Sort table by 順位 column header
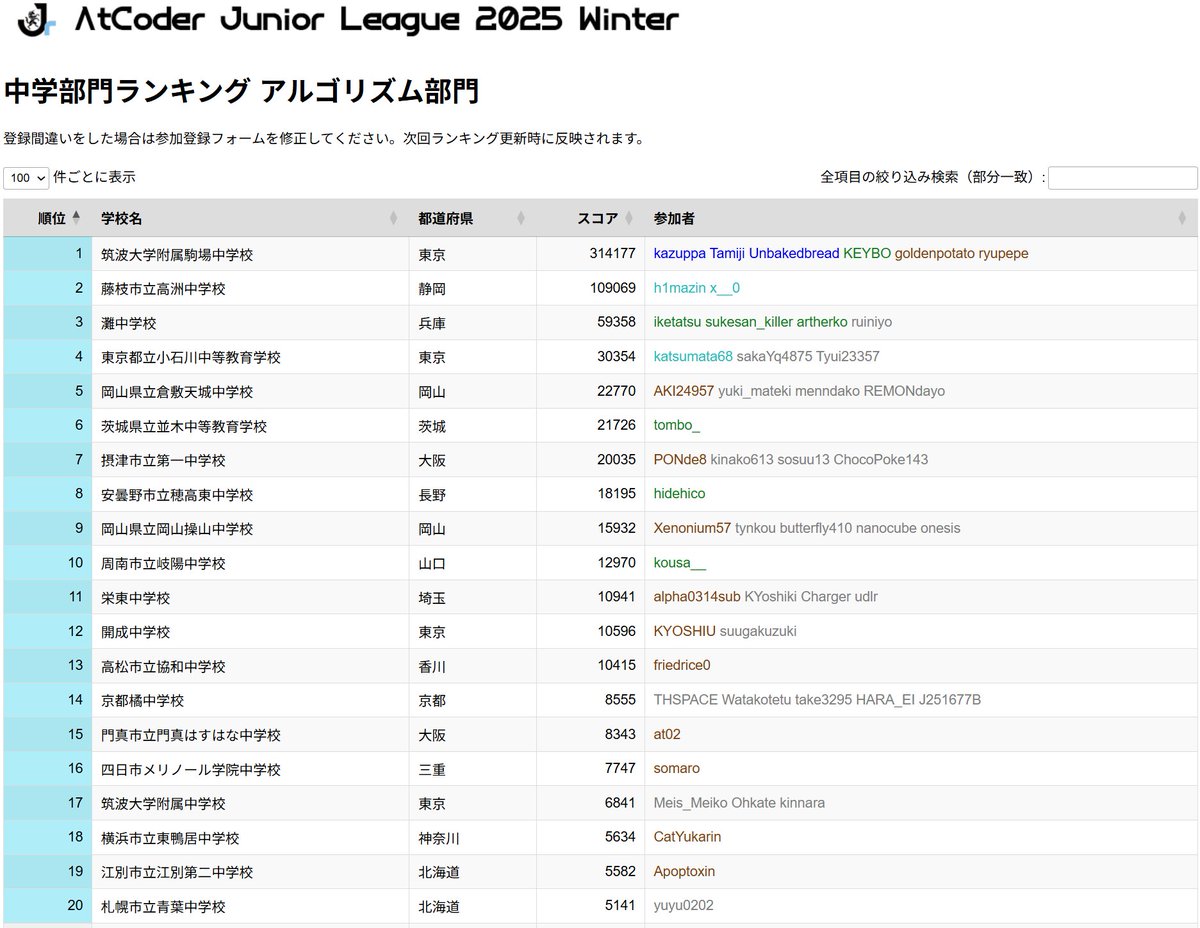 (47, 218)
